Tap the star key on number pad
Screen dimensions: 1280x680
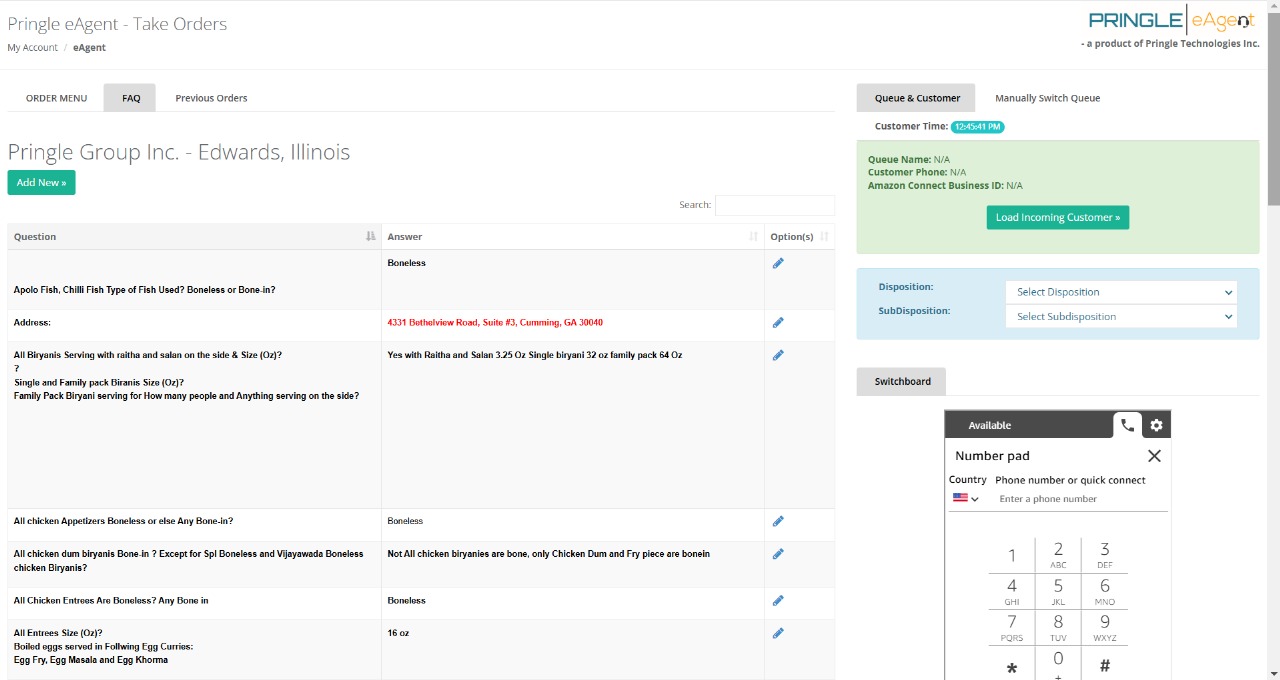[1012, 666]
